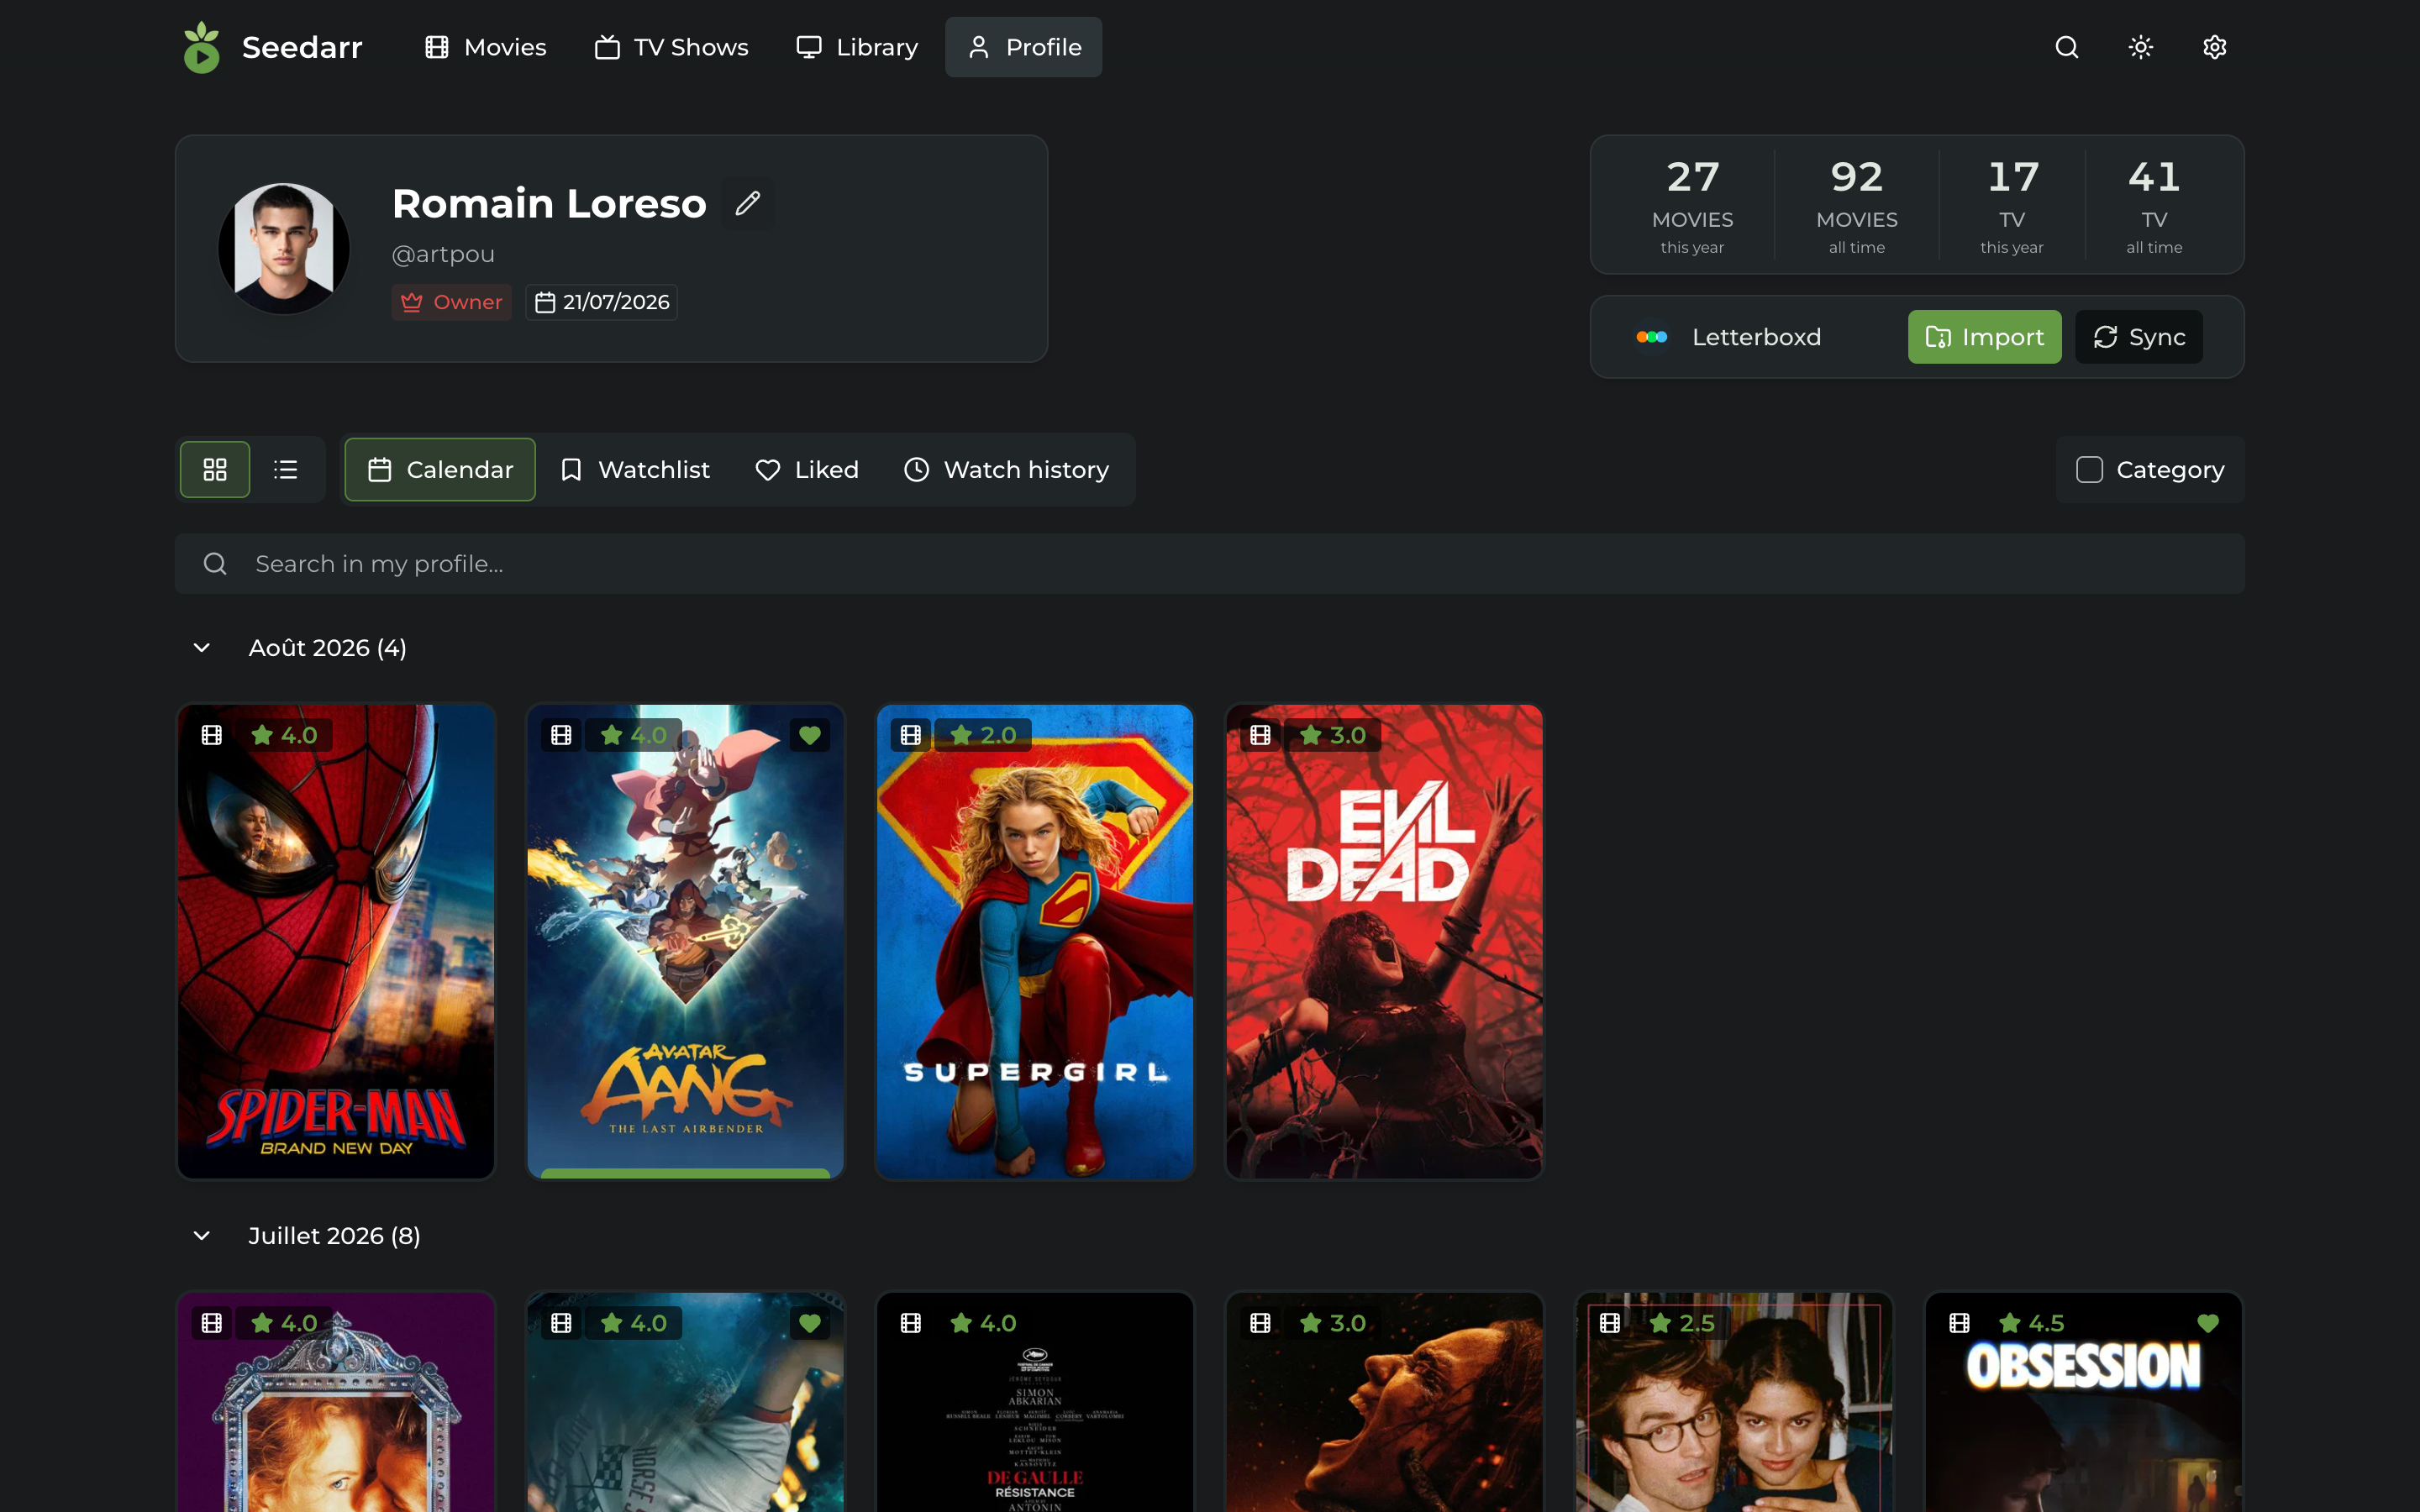Click 2.5 star rating badge
Screen dimensions: 2420x1512
point(1682,1323)
